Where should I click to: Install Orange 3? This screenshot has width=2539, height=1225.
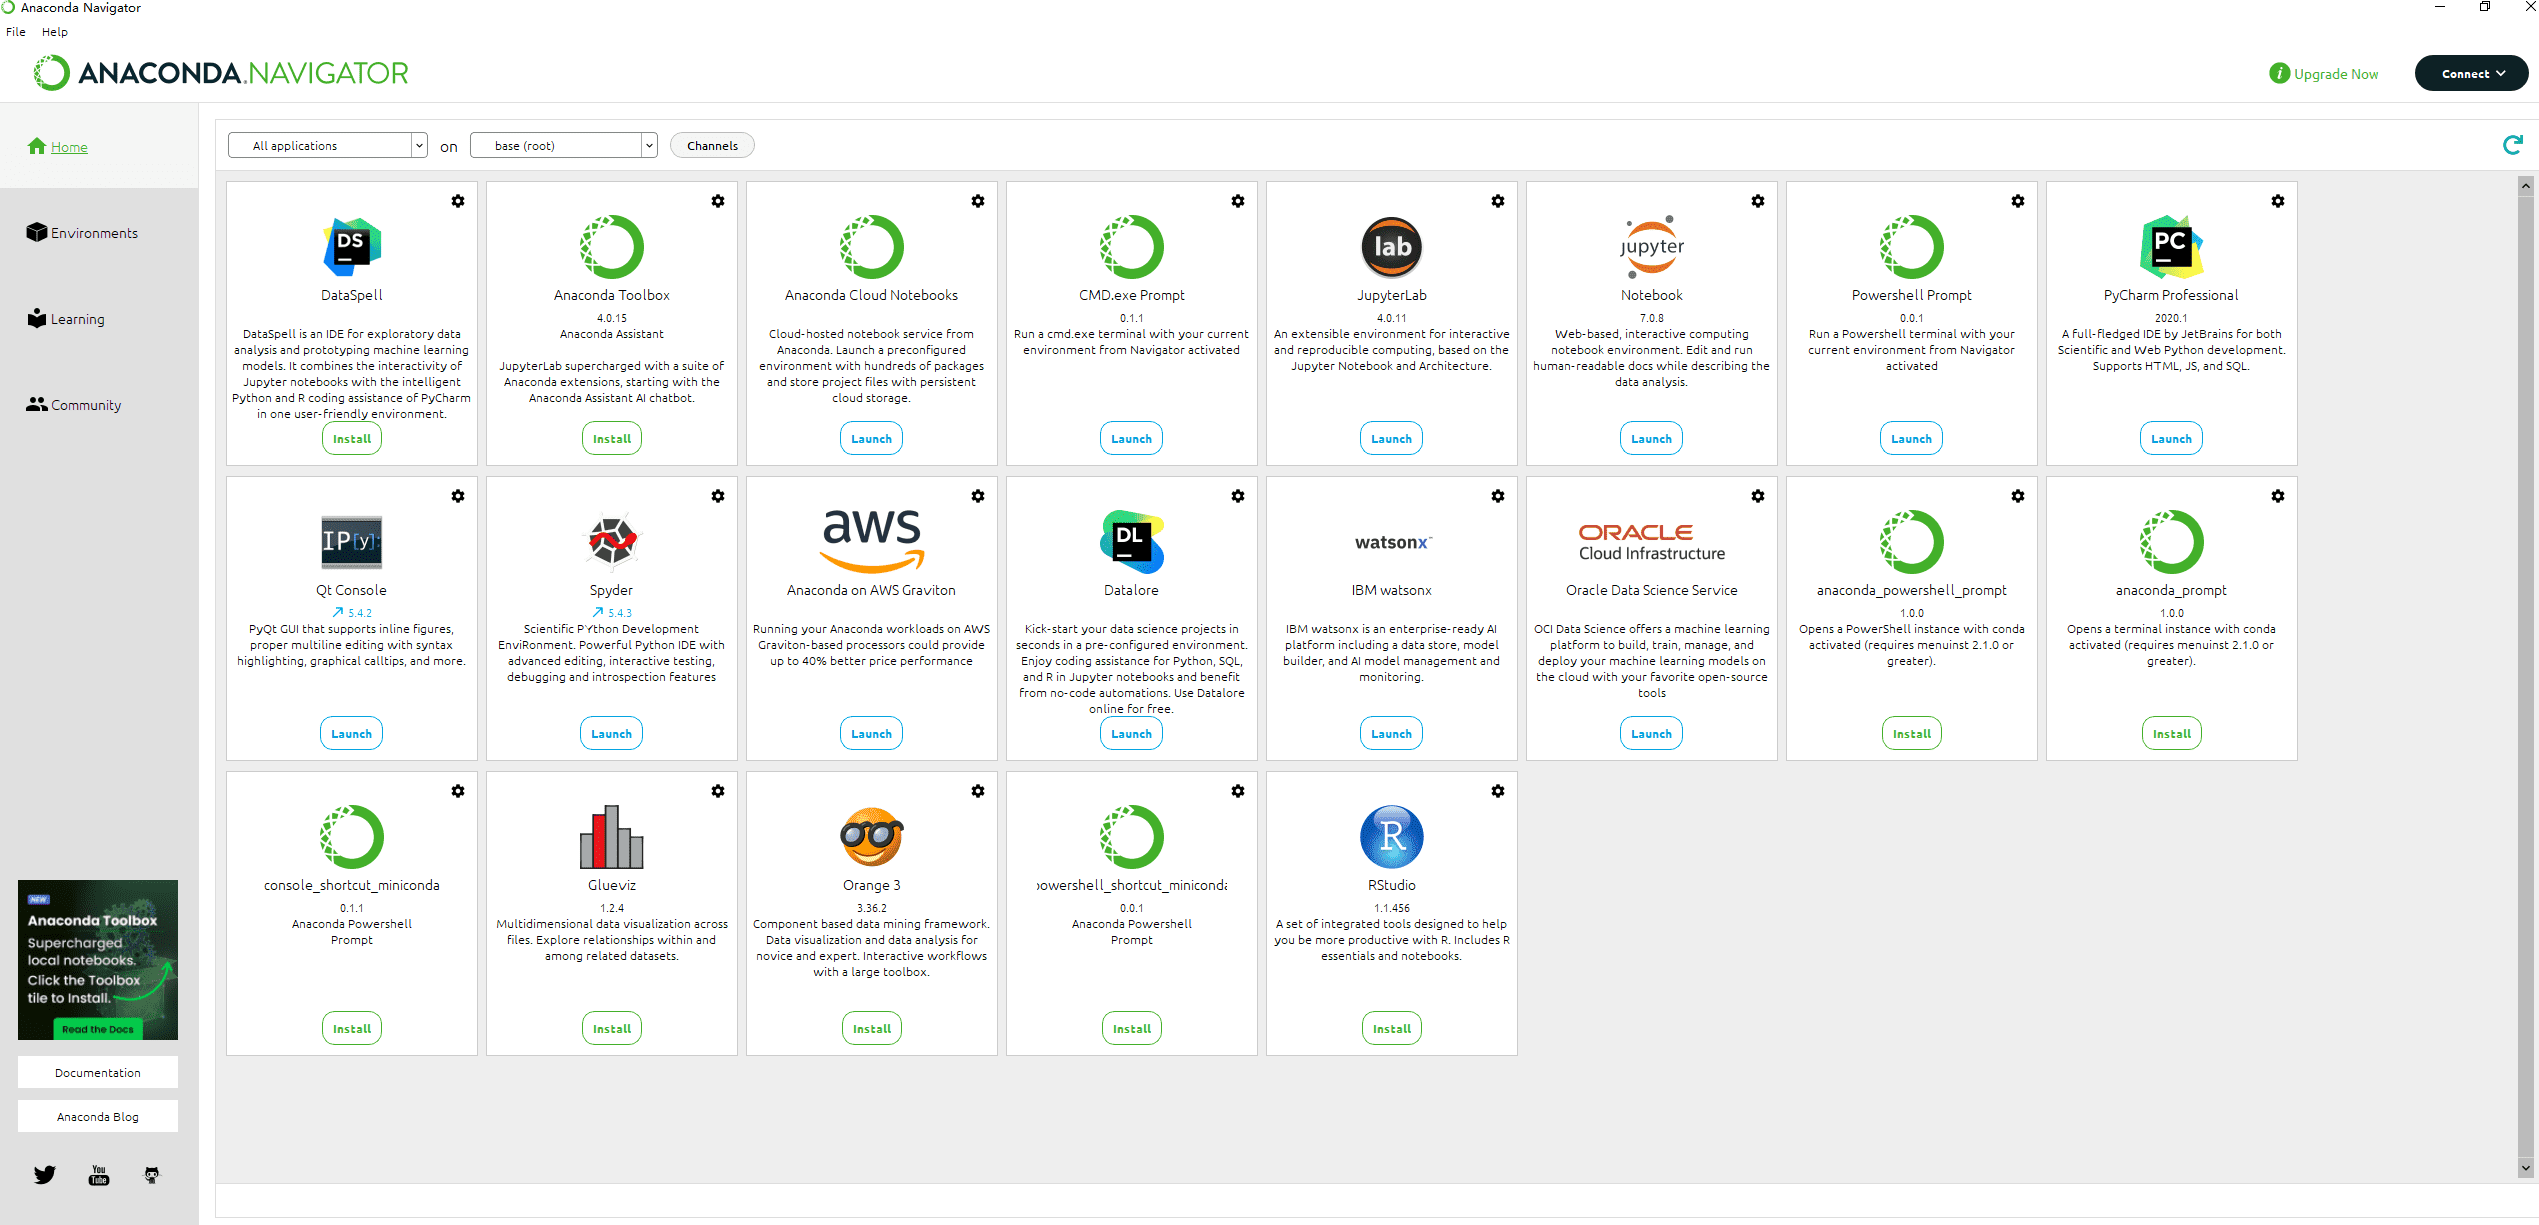[x=872, y=1029]
